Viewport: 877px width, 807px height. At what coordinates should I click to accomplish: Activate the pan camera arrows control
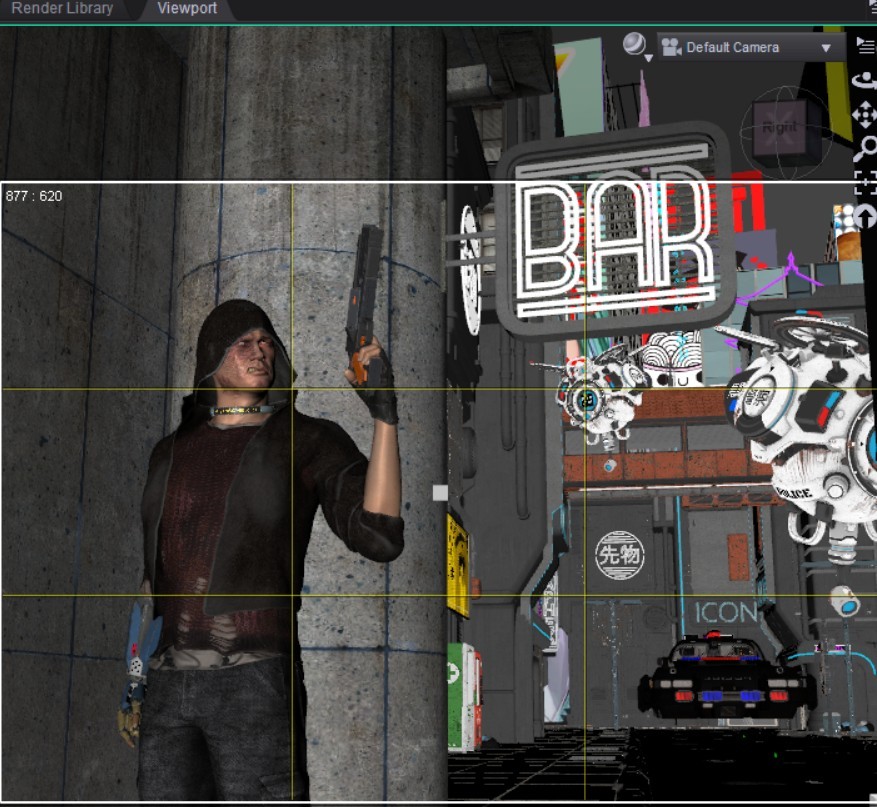tap(865, 115)
